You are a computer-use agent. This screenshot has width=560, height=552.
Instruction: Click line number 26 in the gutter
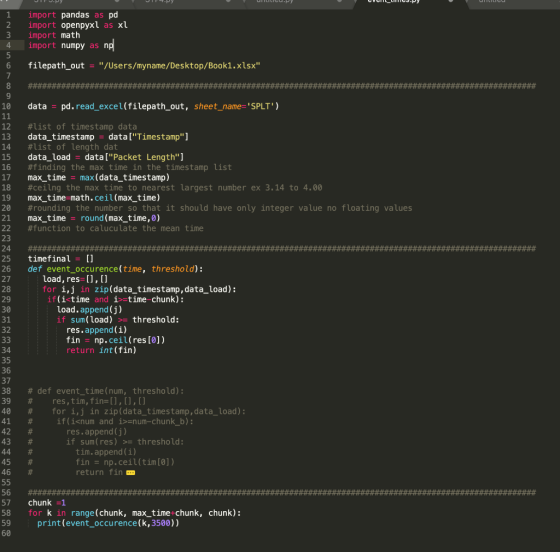point(6,269)
